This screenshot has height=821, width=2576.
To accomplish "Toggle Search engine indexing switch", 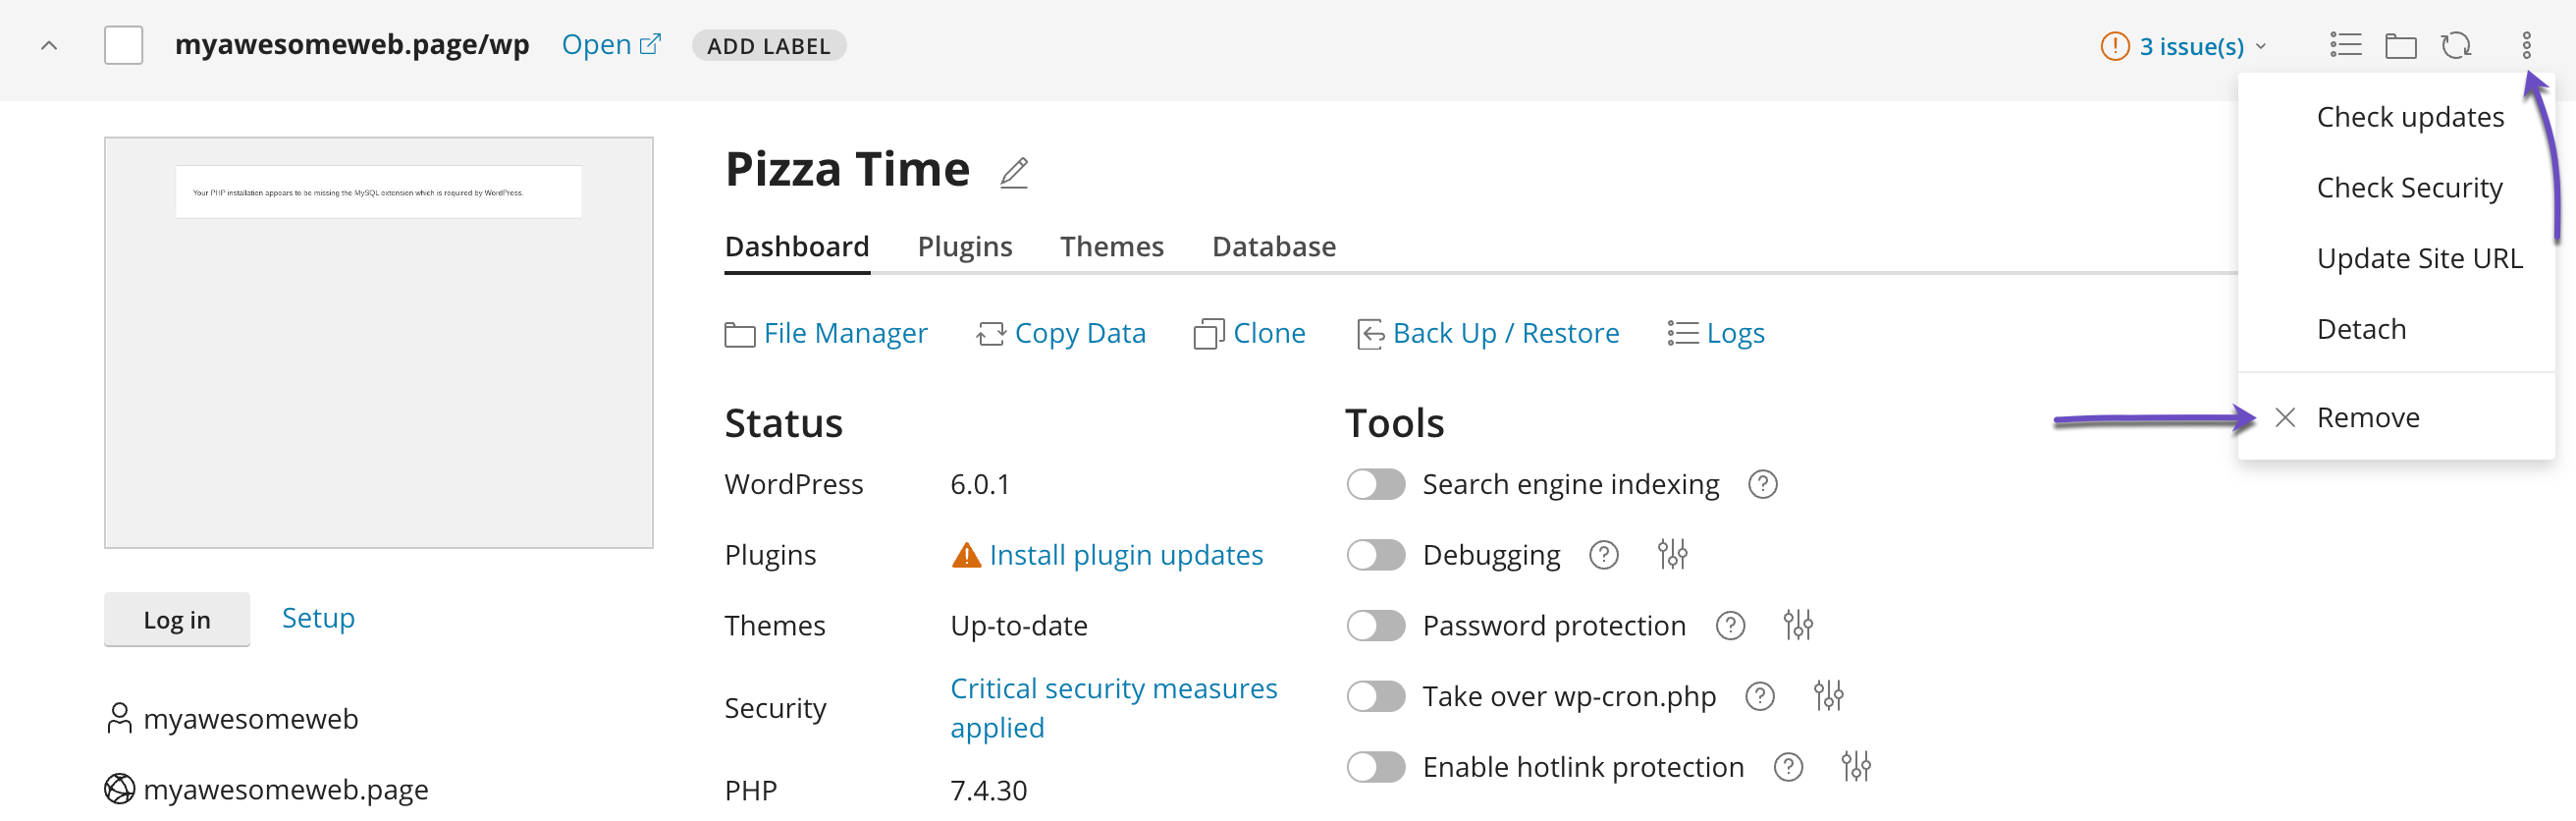I will coord(1375,484).
